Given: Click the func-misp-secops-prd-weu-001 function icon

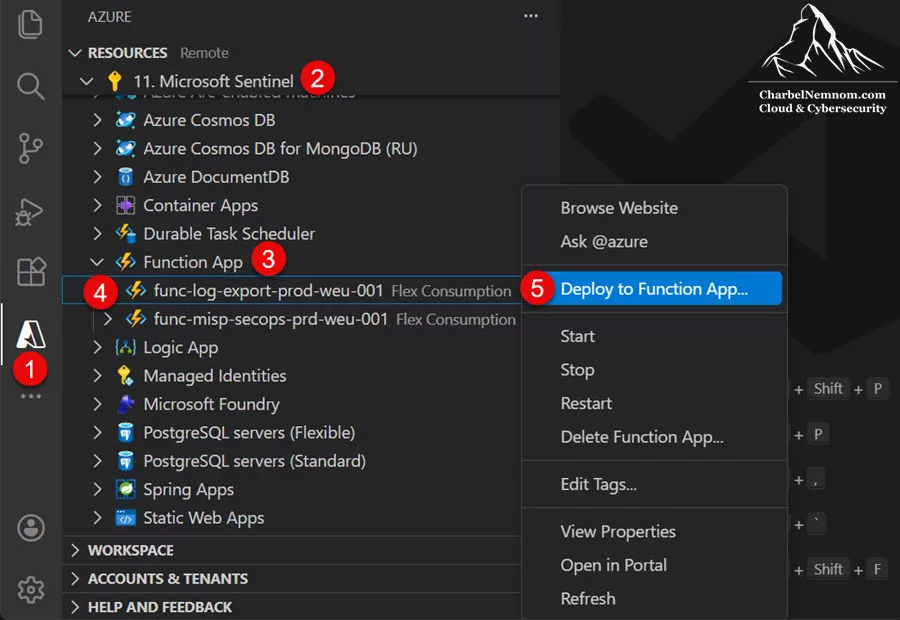Looking at the screenshot, I should click(136, 319).
